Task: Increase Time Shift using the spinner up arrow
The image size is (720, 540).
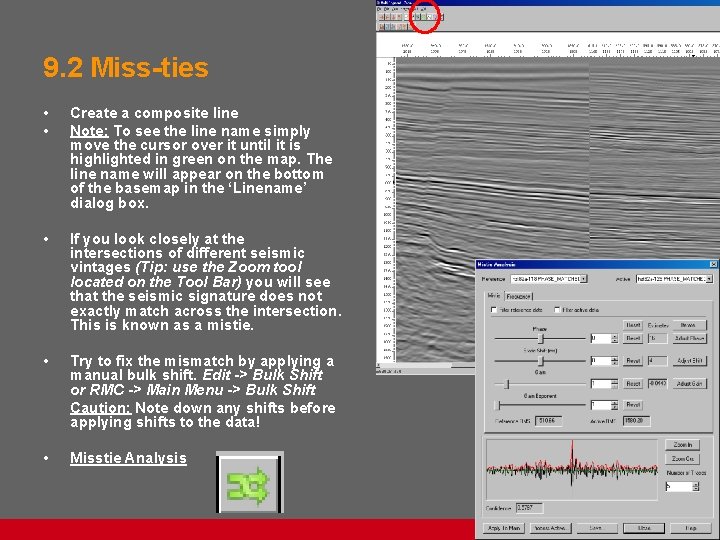Action: point(615,359)
